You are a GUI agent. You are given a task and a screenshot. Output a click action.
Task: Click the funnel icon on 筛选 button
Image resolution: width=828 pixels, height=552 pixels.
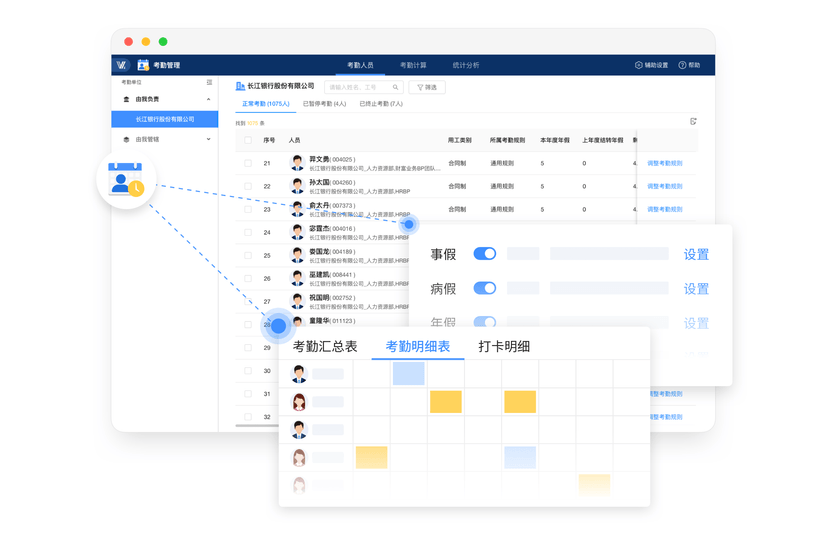420,87
